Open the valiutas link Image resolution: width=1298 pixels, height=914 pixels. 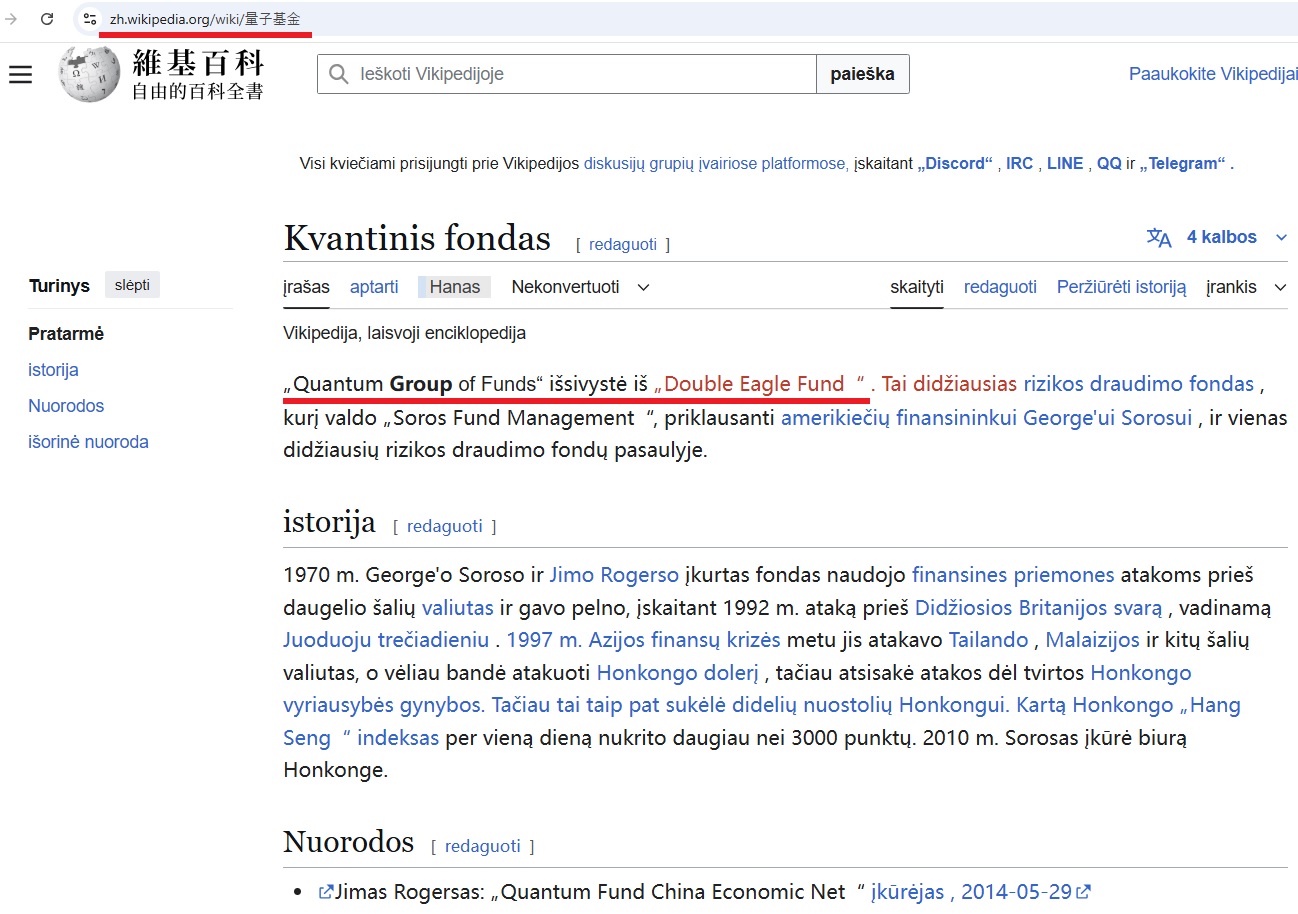[x=458, y=607]
